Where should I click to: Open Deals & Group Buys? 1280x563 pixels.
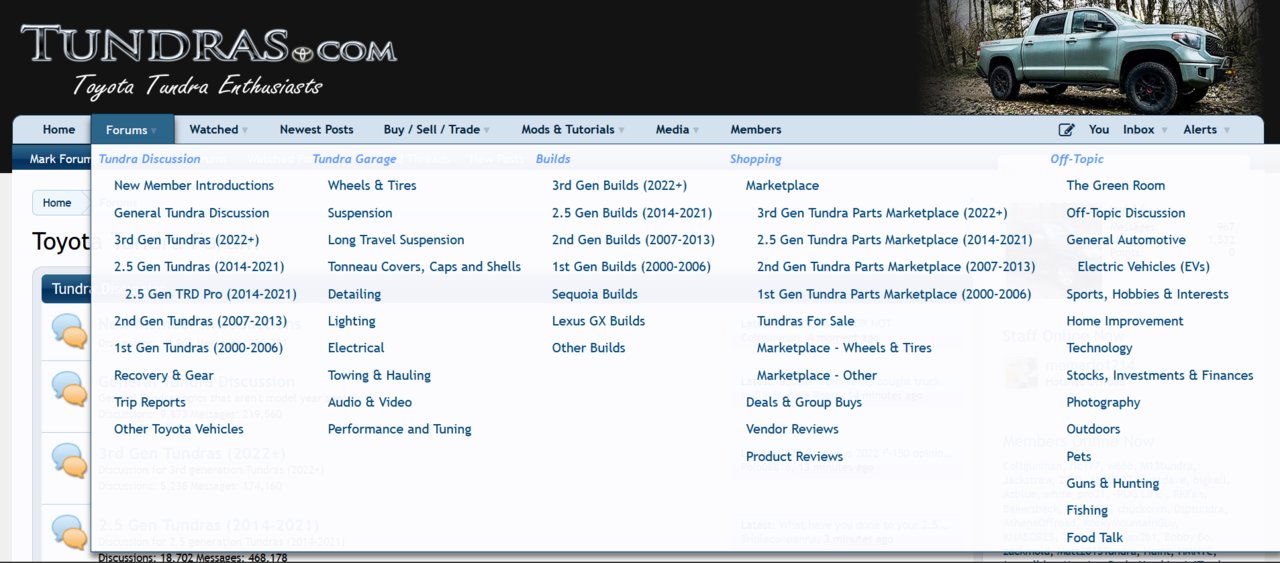pyautogui.click(x=804, y=402)
